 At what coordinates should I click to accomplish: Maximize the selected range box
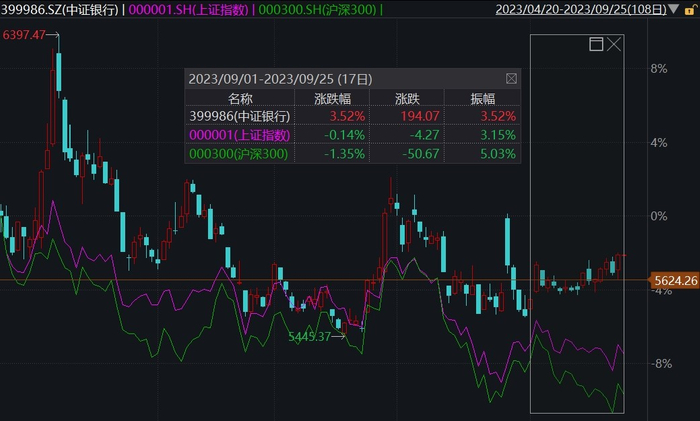click(596, 44)
